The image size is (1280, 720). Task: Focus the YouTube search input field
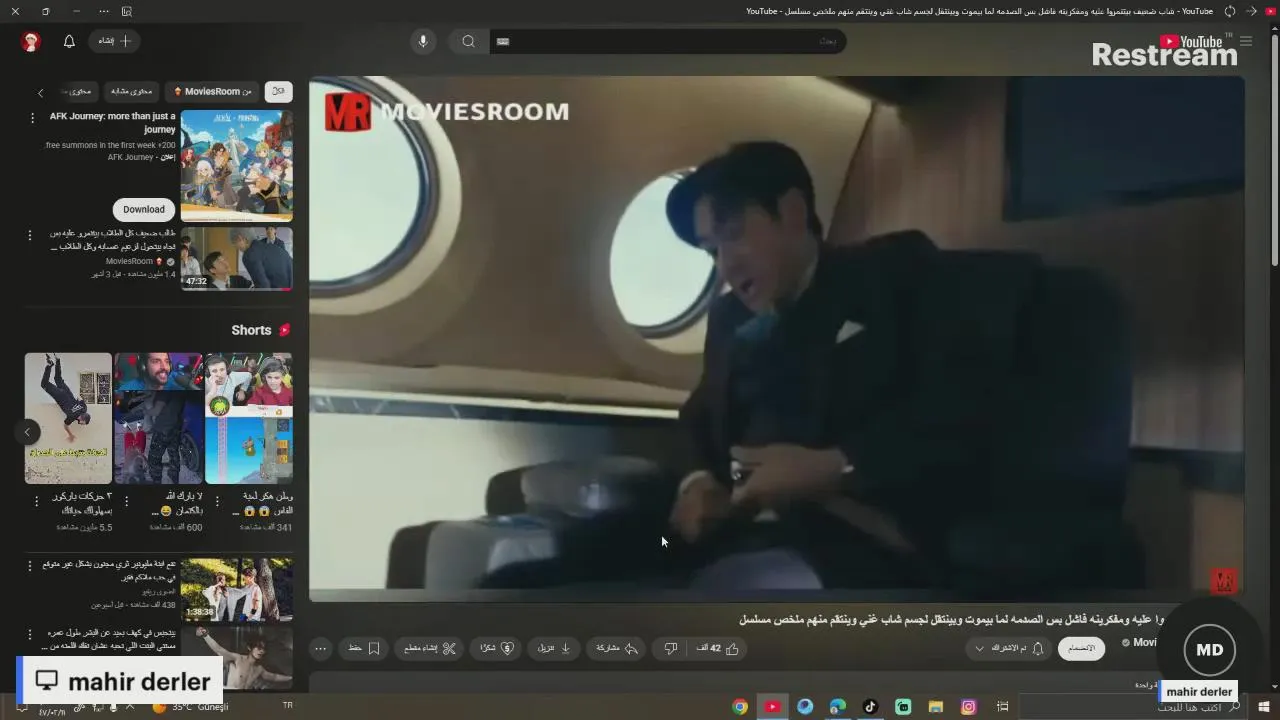[x=668, y=41]
